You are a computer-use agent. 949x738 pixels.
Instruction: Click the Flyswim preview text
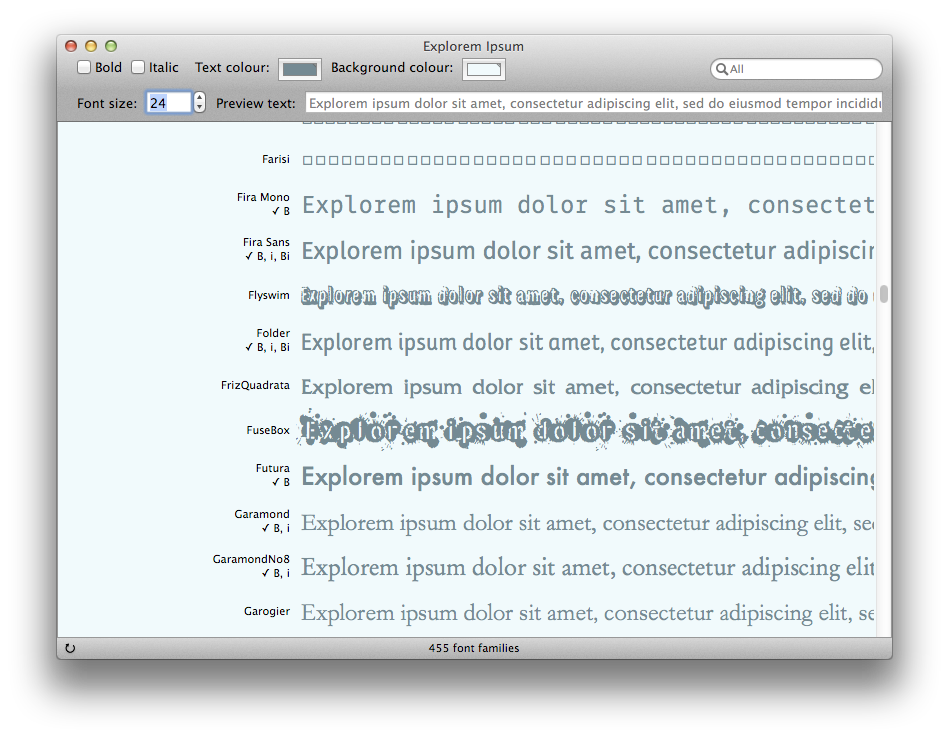pos(588,295)
